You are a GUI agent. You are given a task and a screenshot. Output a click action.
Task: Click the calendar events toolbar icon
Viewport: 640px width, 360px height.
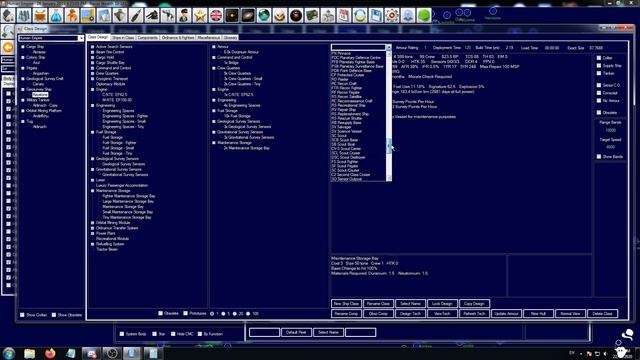(x=344, y=16)
